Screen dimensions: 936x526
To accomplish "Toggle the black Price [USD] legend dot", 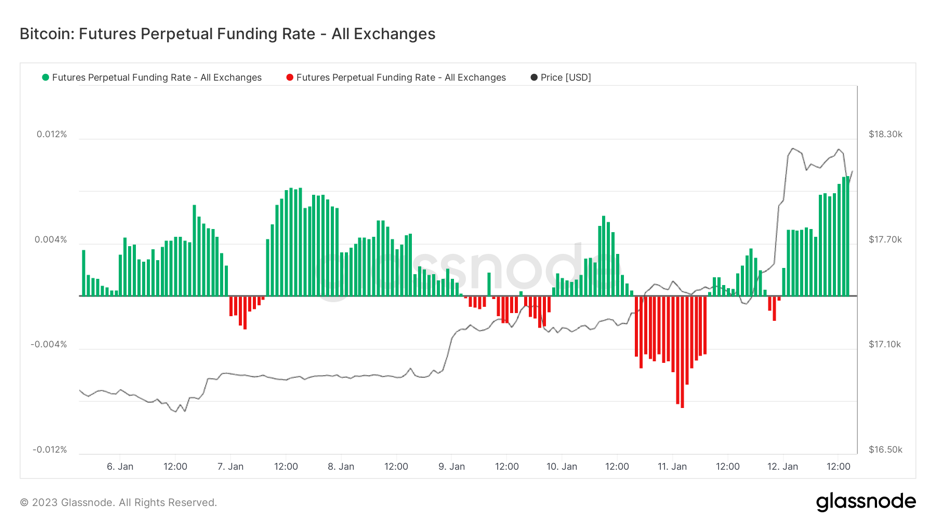I will coord(534,78).
